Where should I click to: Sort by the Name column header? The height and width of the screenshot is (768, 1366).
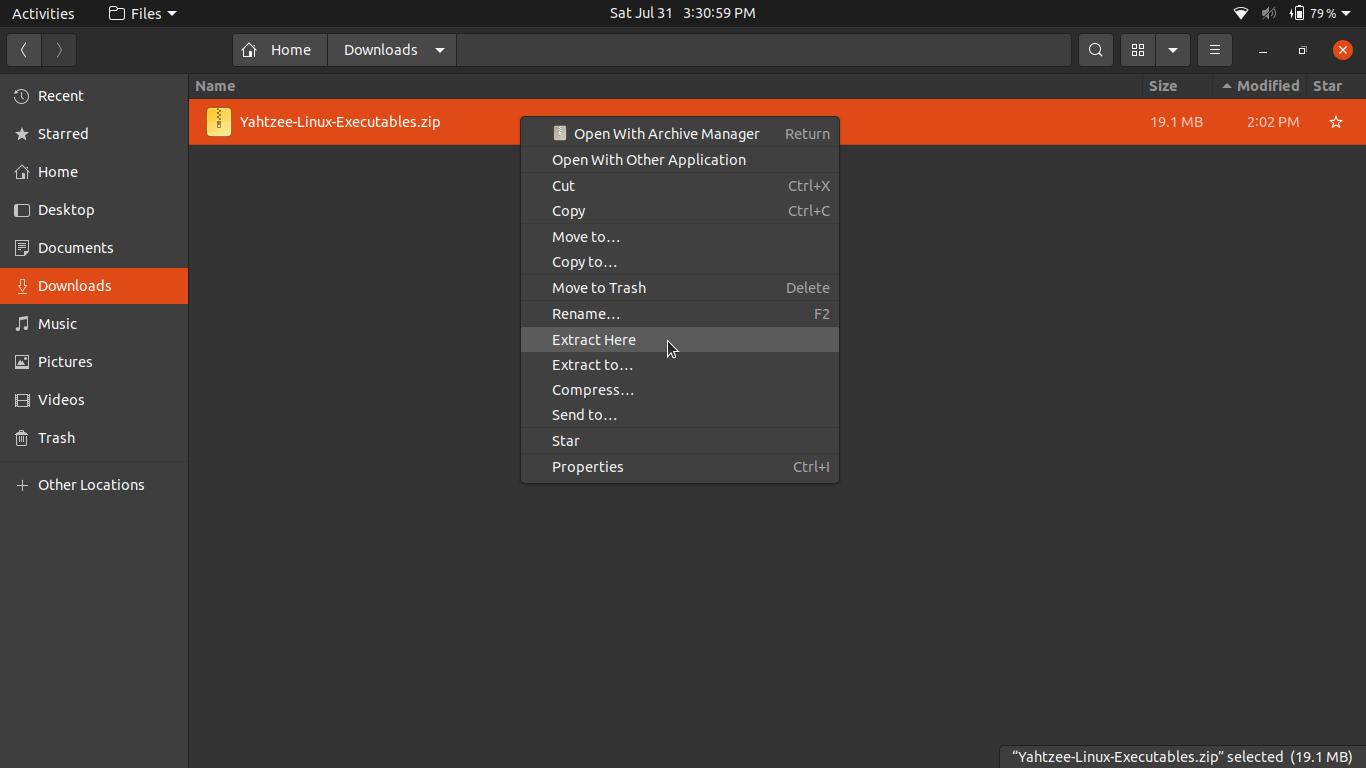pyautogui.click(x=665, y=86)
